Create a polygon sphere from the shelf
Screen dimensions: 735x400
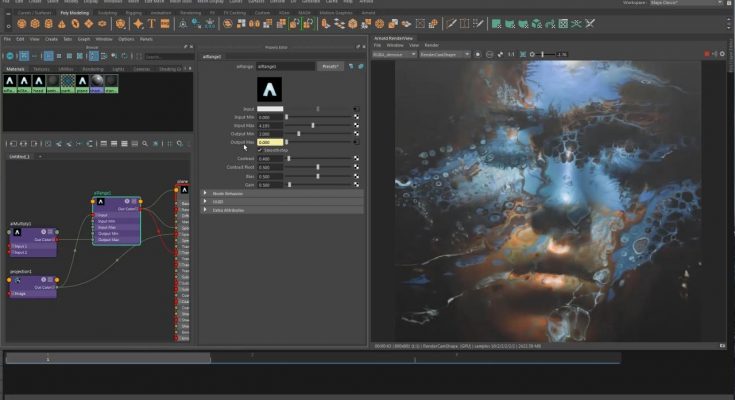point(22,23)
